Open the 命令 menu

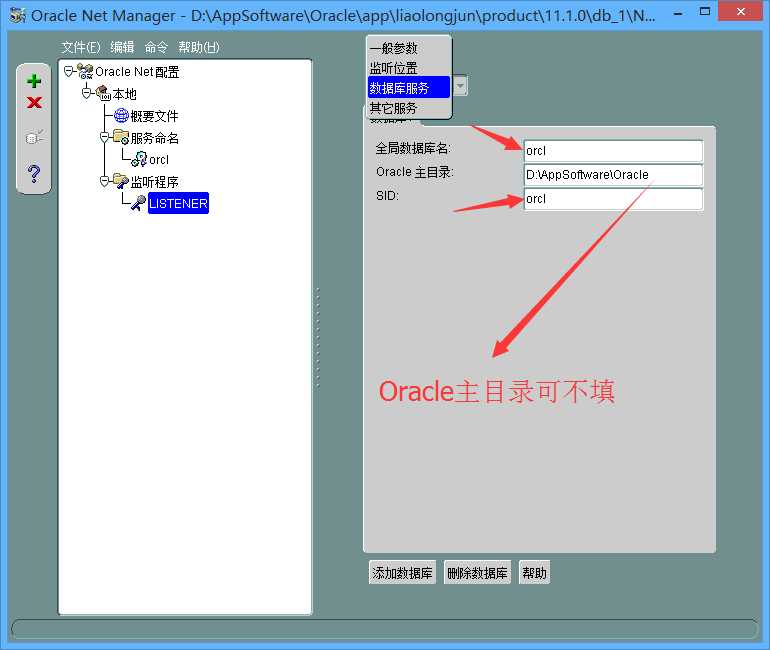156,47
